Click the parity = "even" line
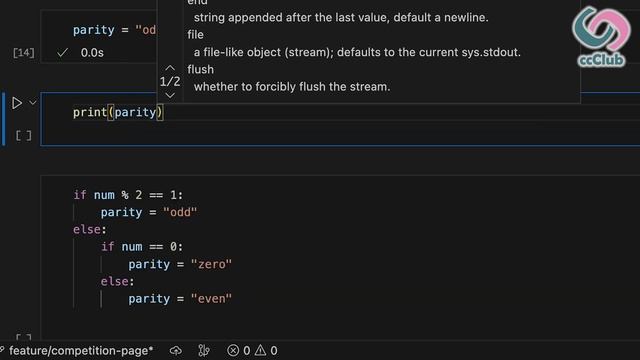Viewport: 640px width, 360px height. 180,299
